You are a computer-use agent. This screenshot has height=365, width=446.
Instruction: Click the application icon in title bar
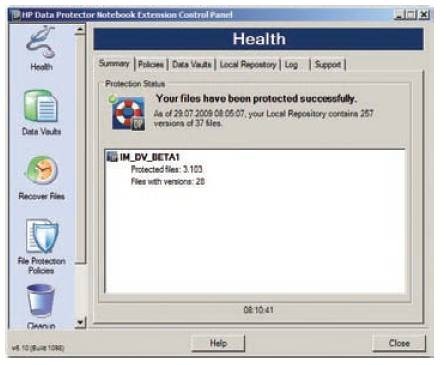click(16, 15)
